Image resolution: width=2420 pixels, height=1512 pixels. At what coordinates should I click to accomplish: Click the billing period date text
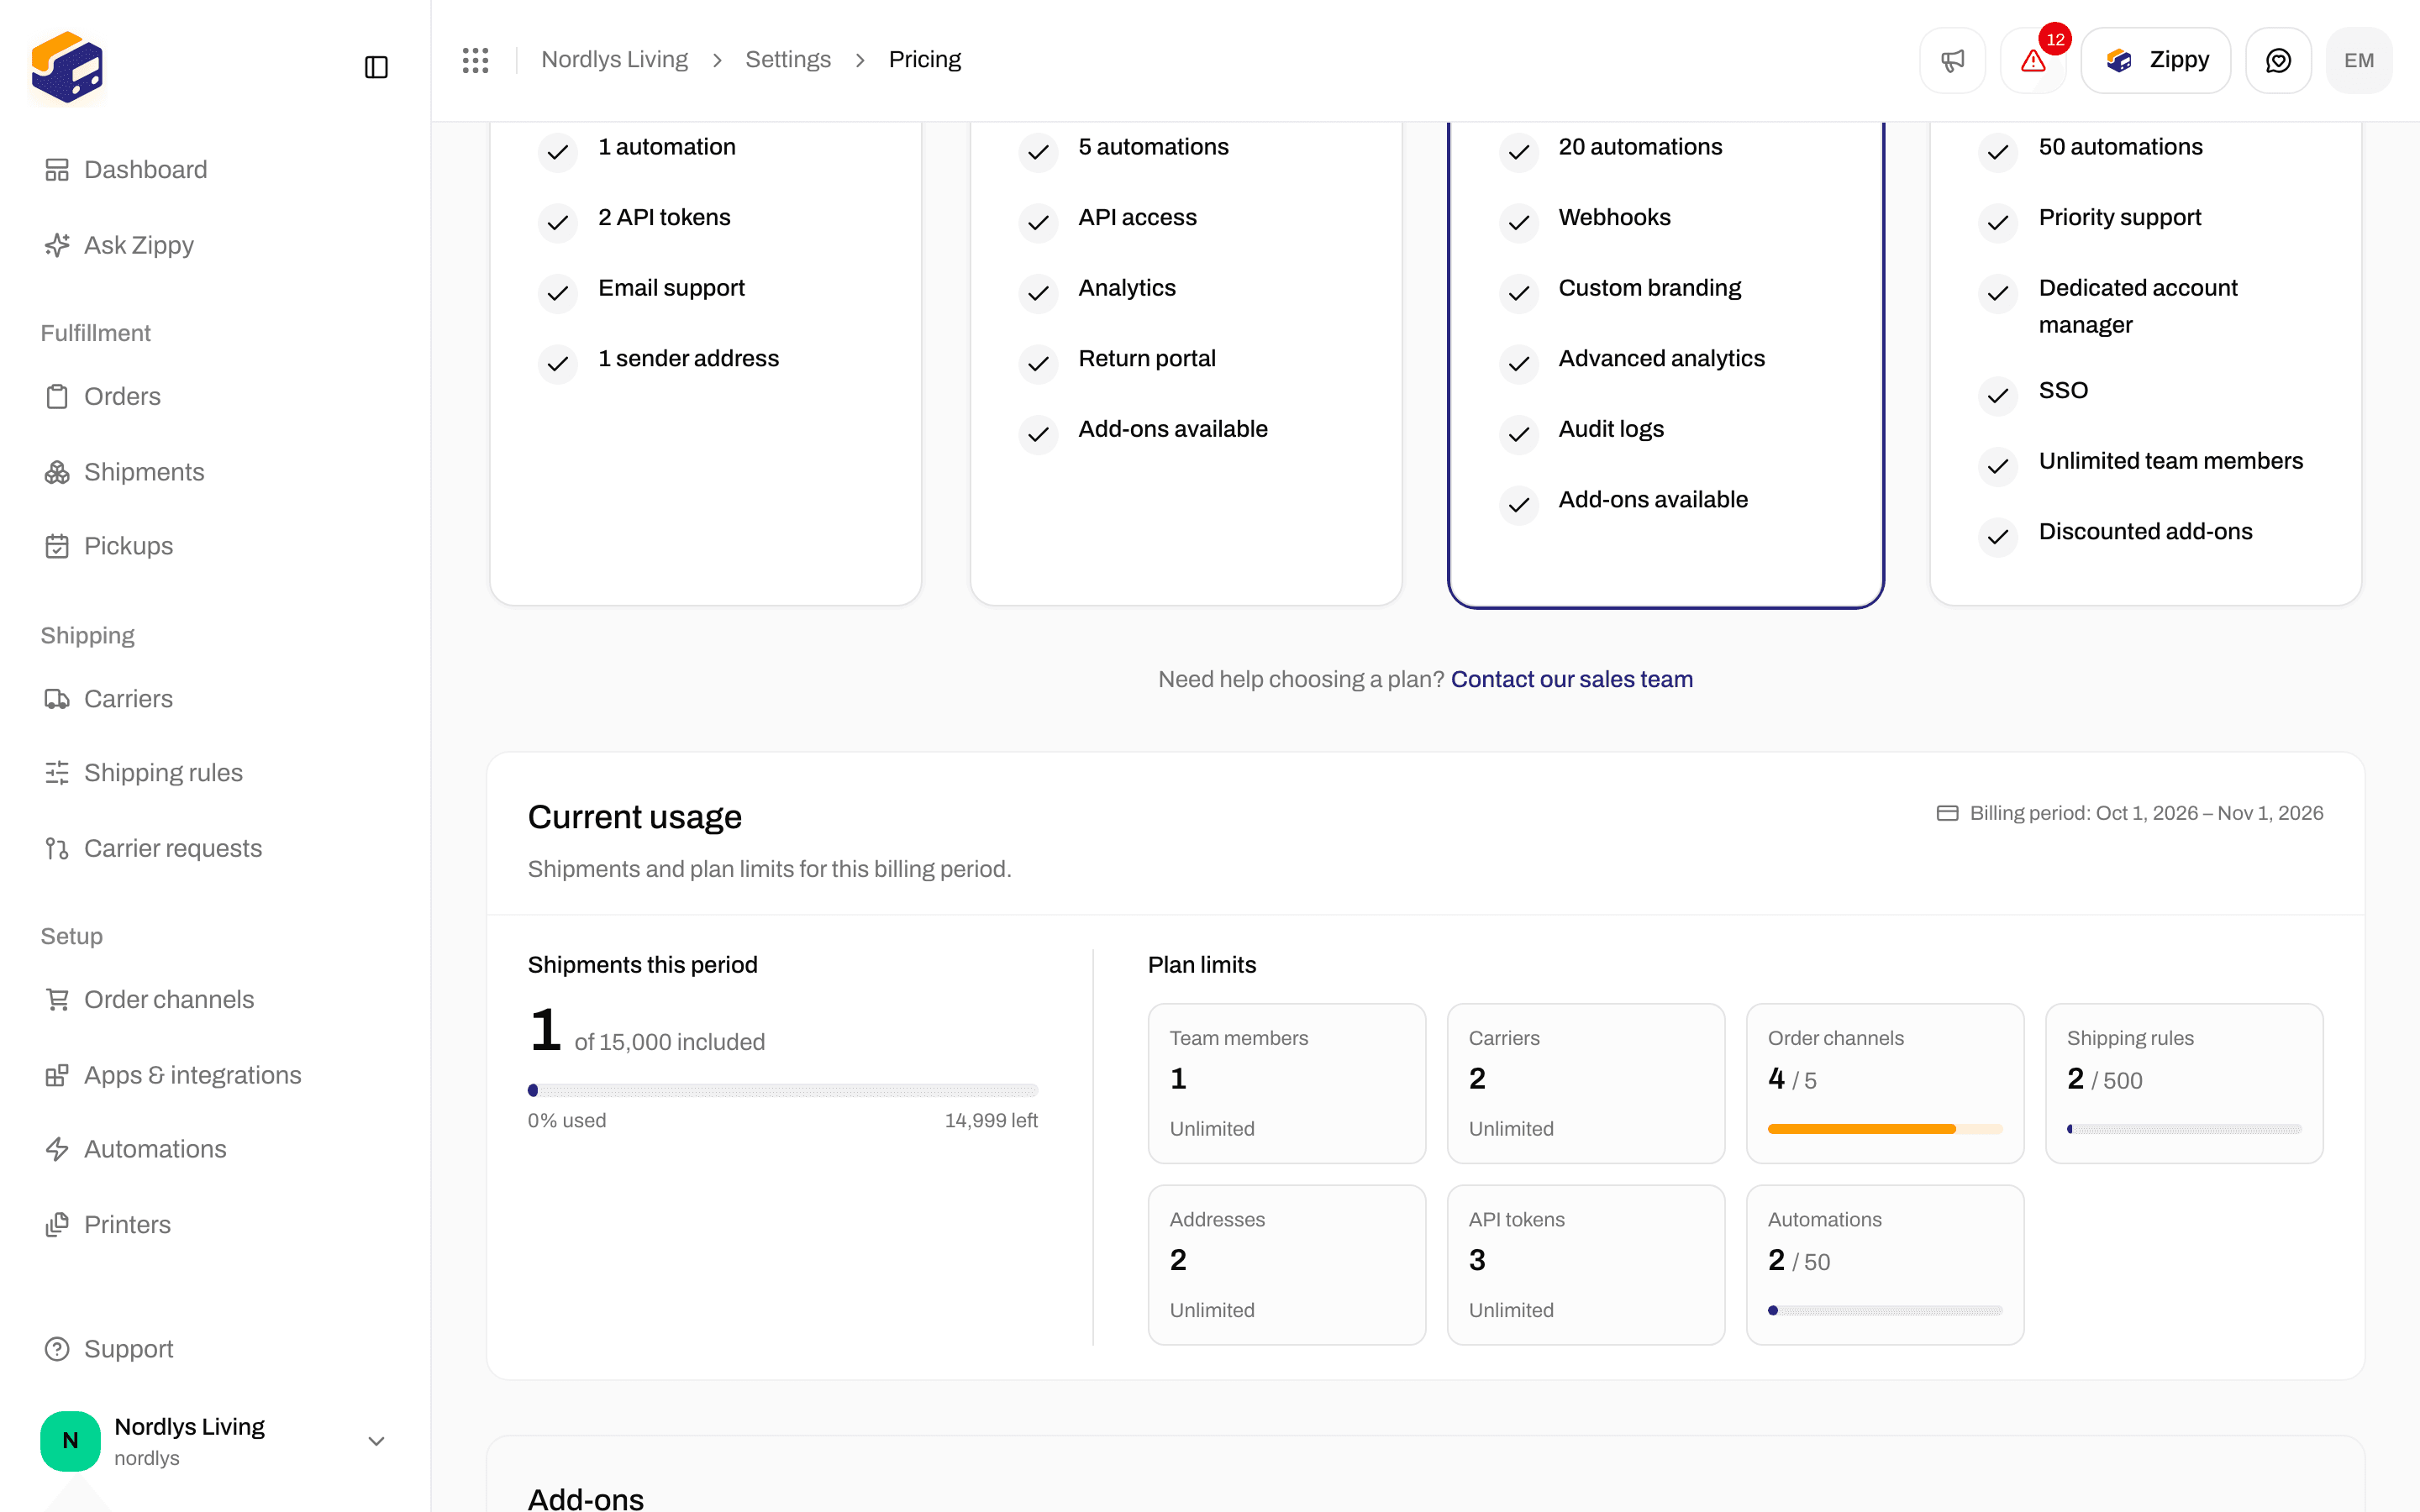(x=2146, y=813)
